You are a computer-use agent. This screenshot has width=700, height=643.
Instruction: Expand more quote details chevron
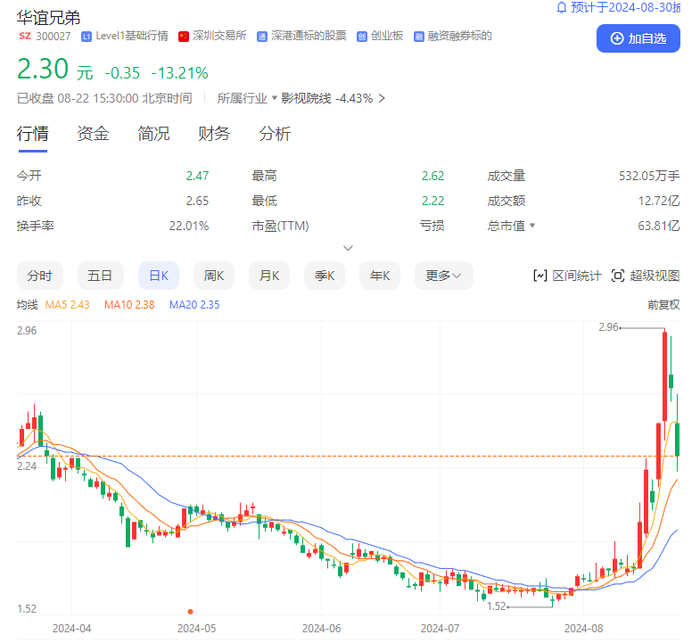[x=348, y=248]
